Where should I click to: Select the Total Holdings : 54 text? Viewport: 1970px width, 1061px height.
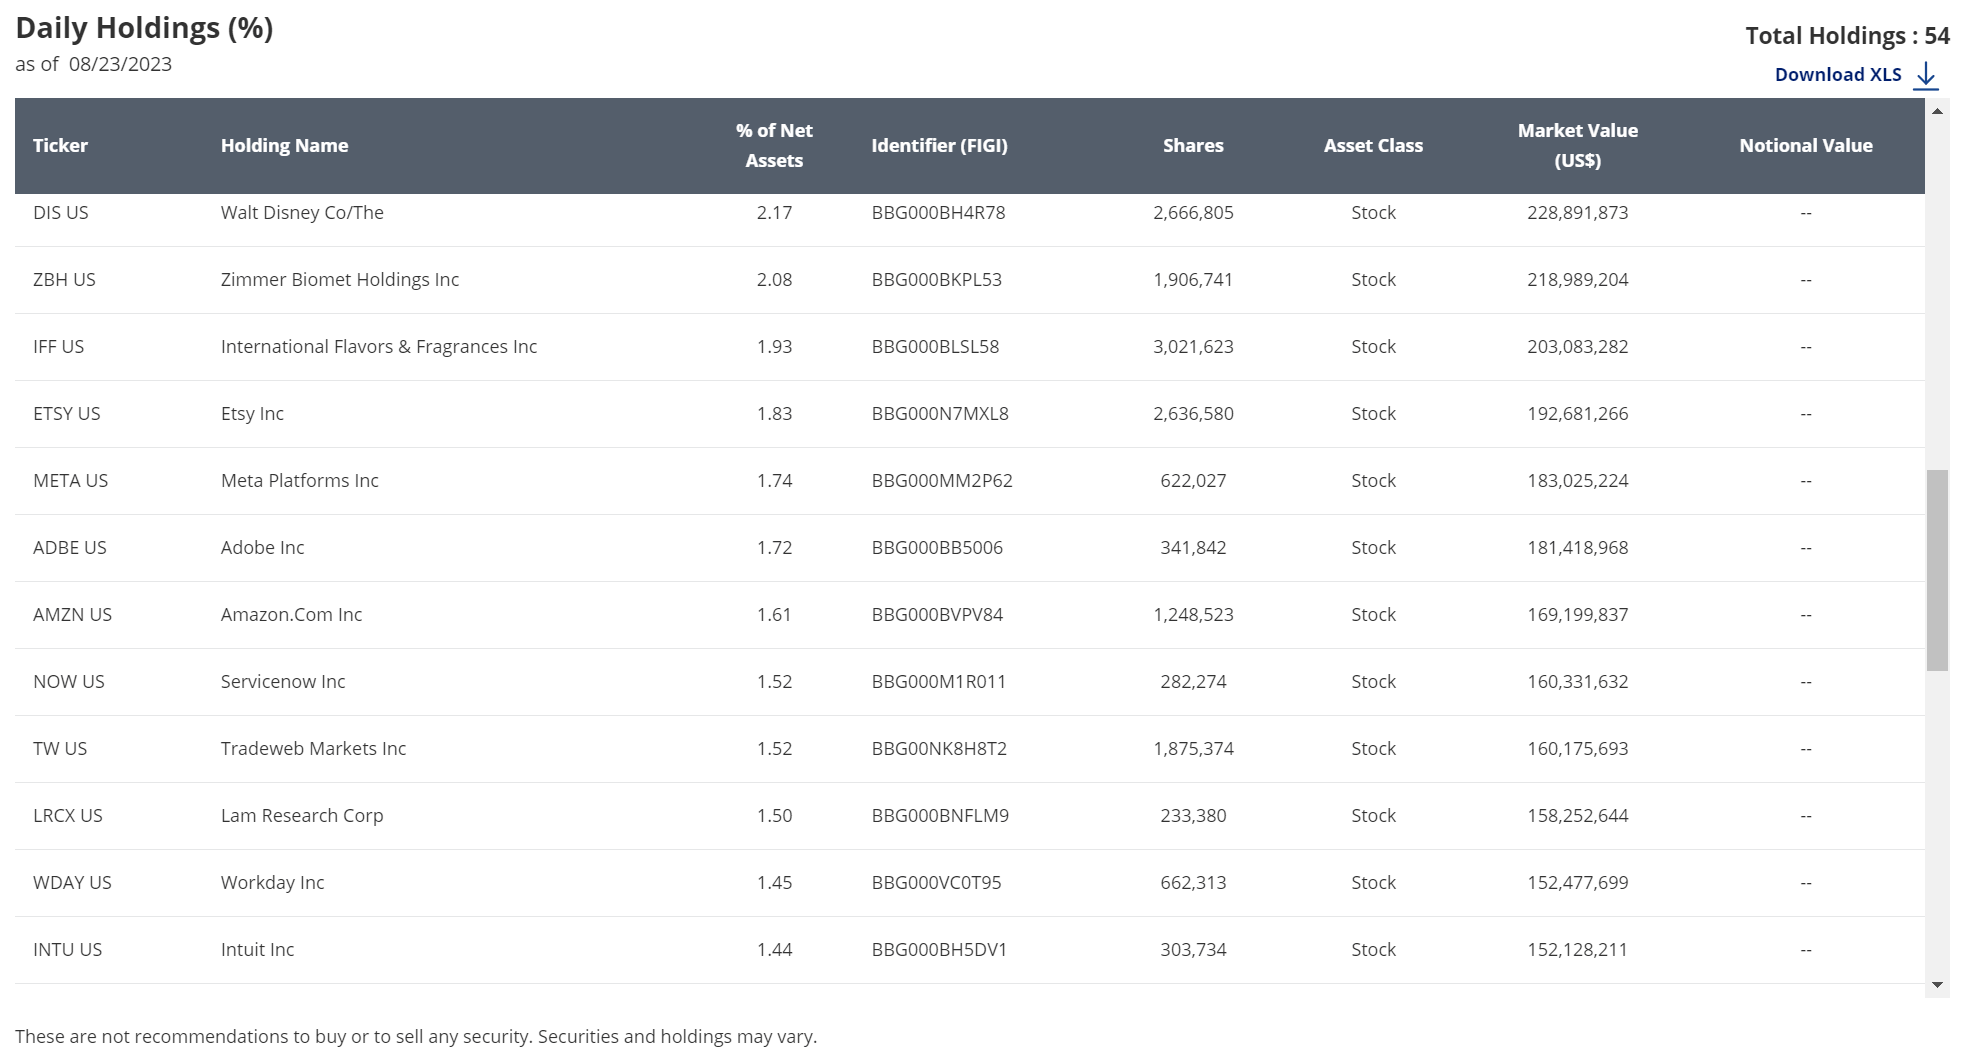tap(1847, 36)
